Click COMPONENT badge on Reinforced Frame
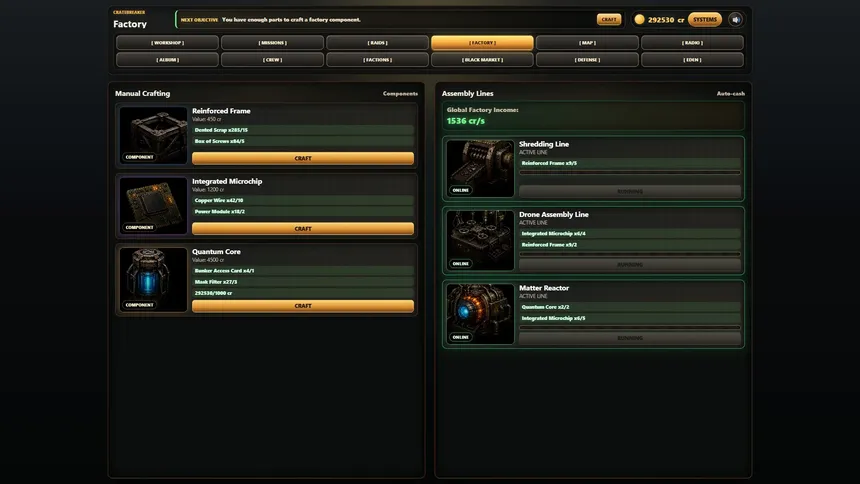The image size is (860, 484). [139, 157]
